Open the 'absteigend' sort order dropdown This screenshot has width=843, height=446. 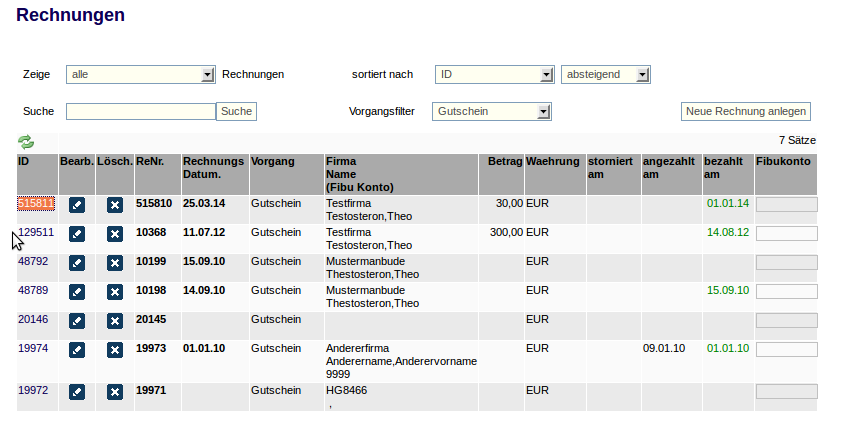[x=606, y=74]
